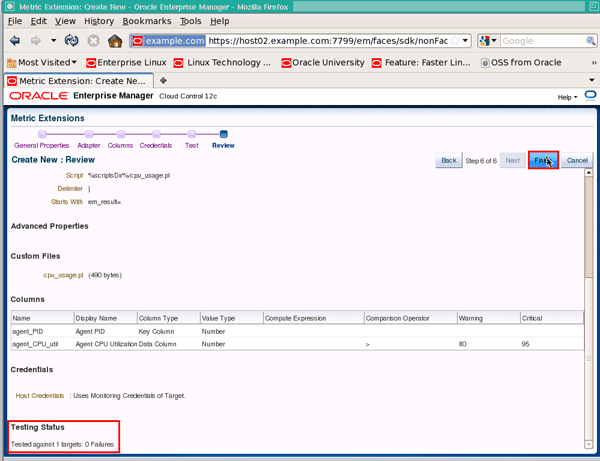Focus the URL address field
The height and width of the screenshot is (461, 600).
click(328, 41)
